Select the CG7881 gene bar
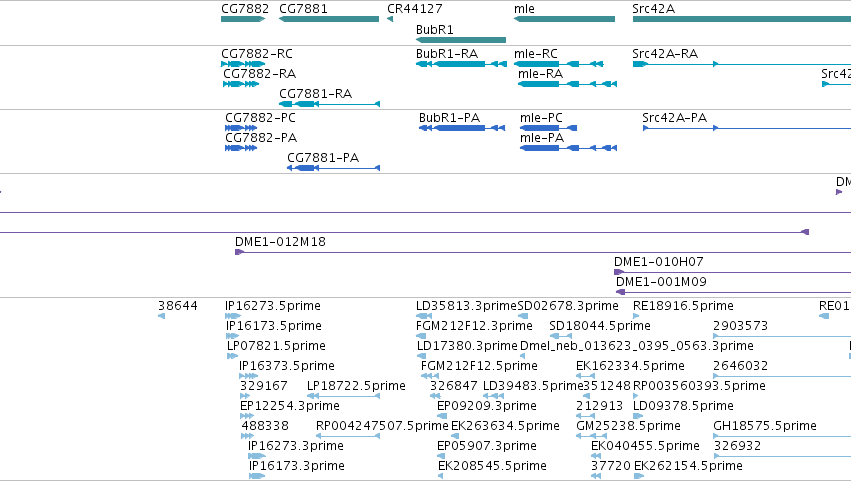The height and width of the screenshot is (481, 851). [329, 19]
